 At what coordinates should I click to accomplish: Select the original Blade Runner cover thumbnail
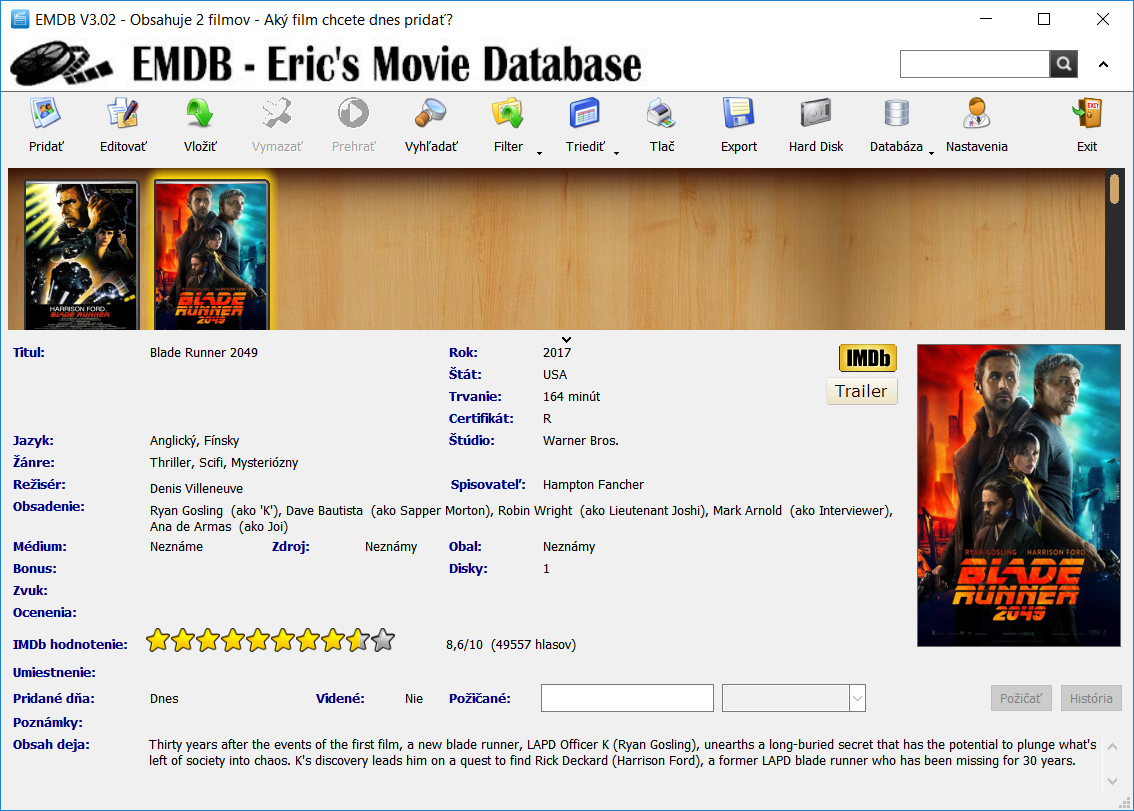tap(81, 255)
